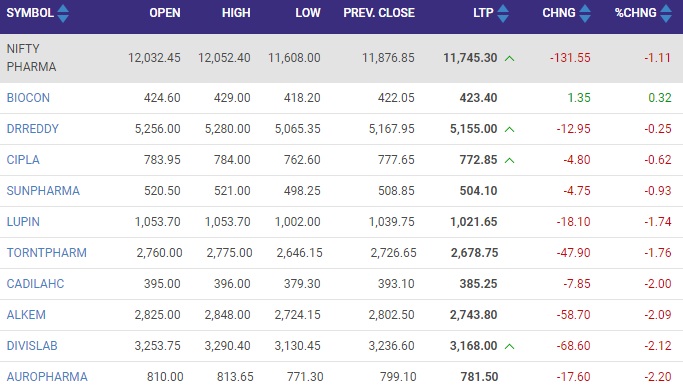683x390 pixels.
Task: Sort by %CHNG using arrow icon
Action: point(666,14)
